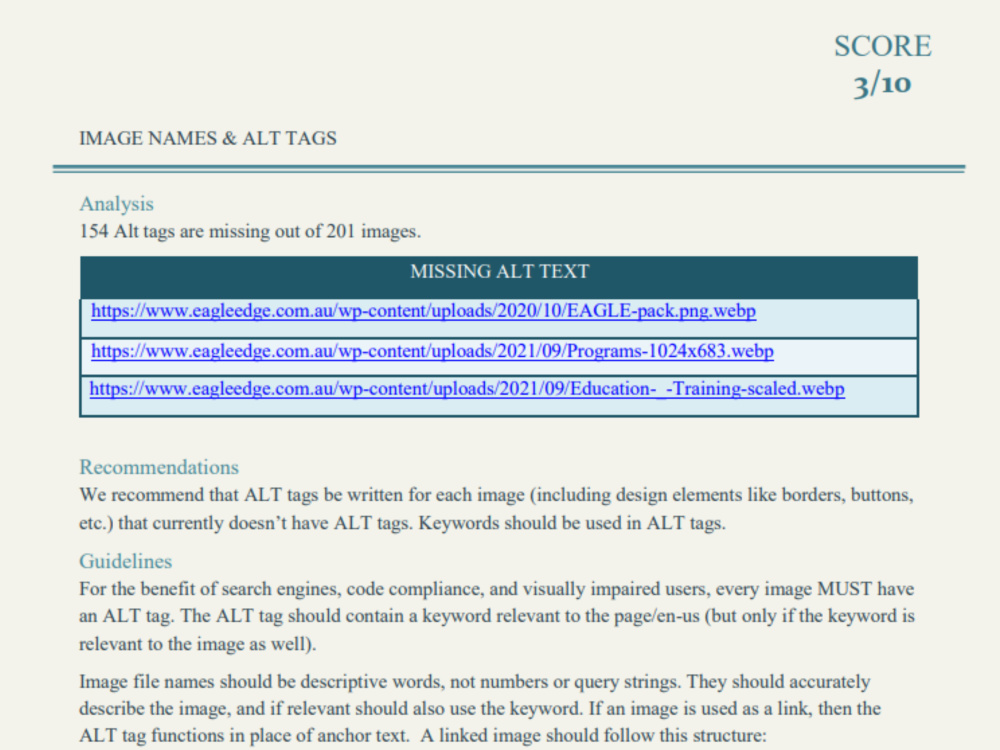Click the 3/10 score value

coord(883,84)
